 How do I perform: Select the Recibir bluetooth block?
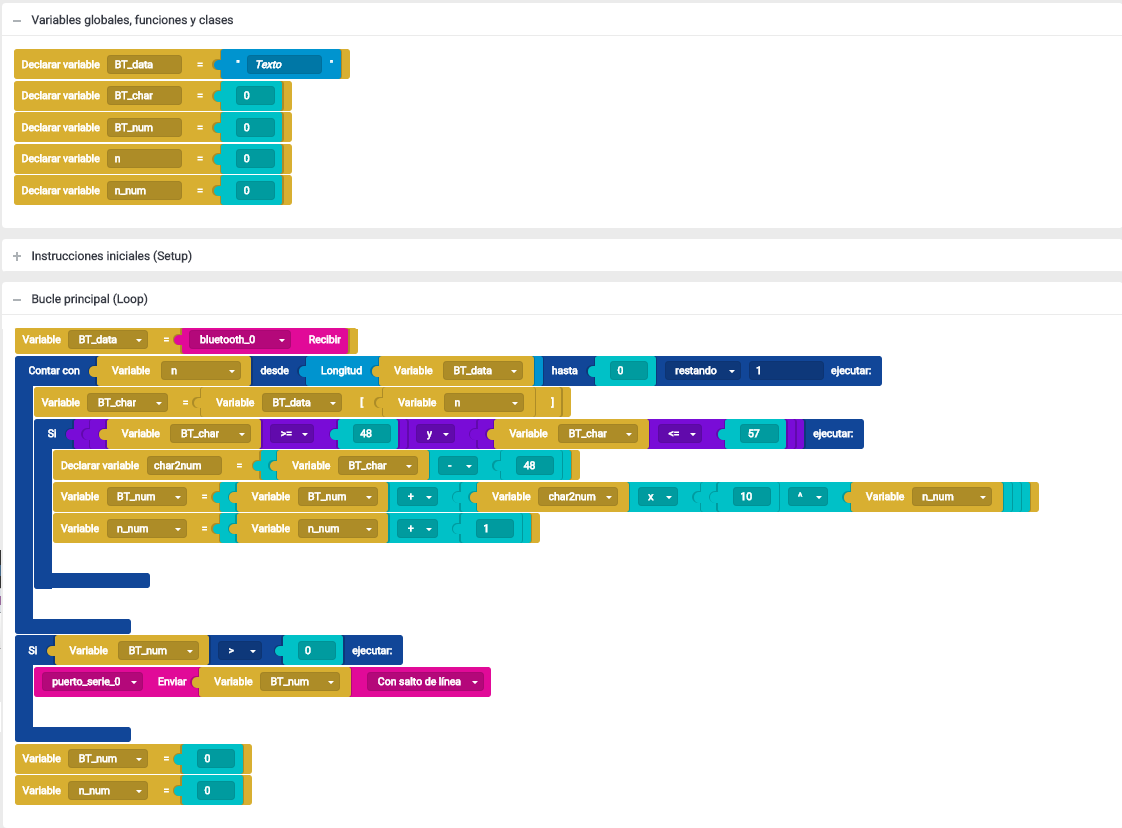324,340
